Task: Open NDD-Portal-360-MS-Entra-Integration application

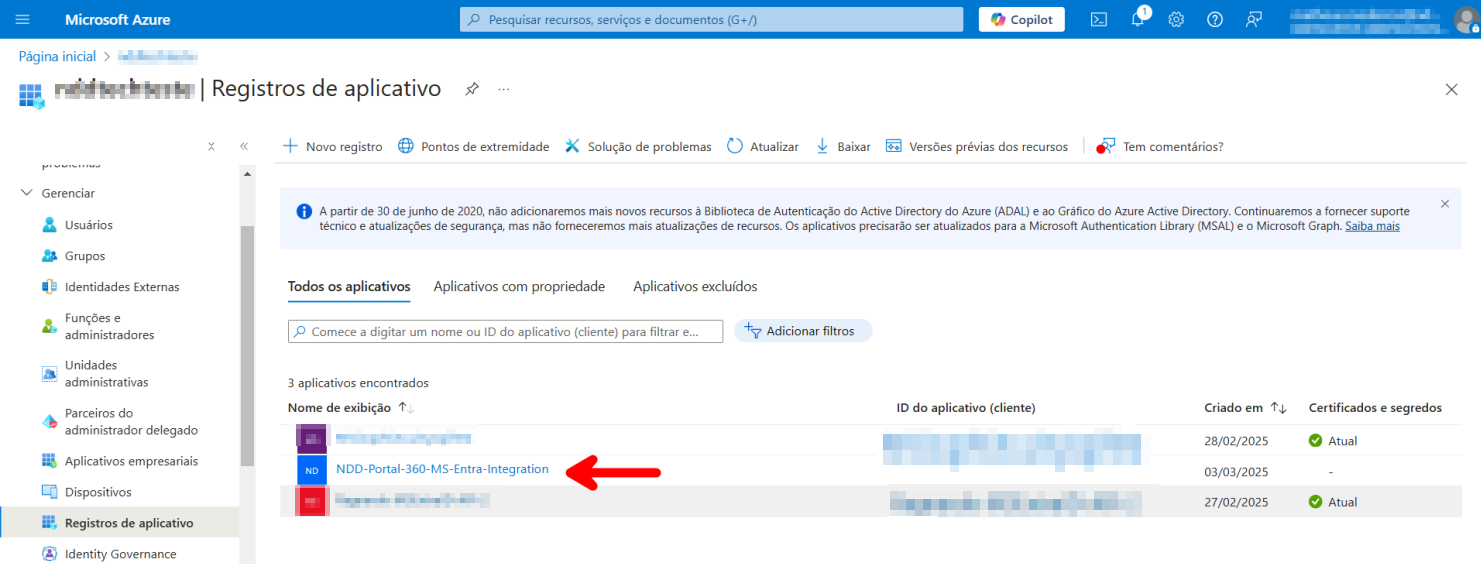Action: click(442, 469)
